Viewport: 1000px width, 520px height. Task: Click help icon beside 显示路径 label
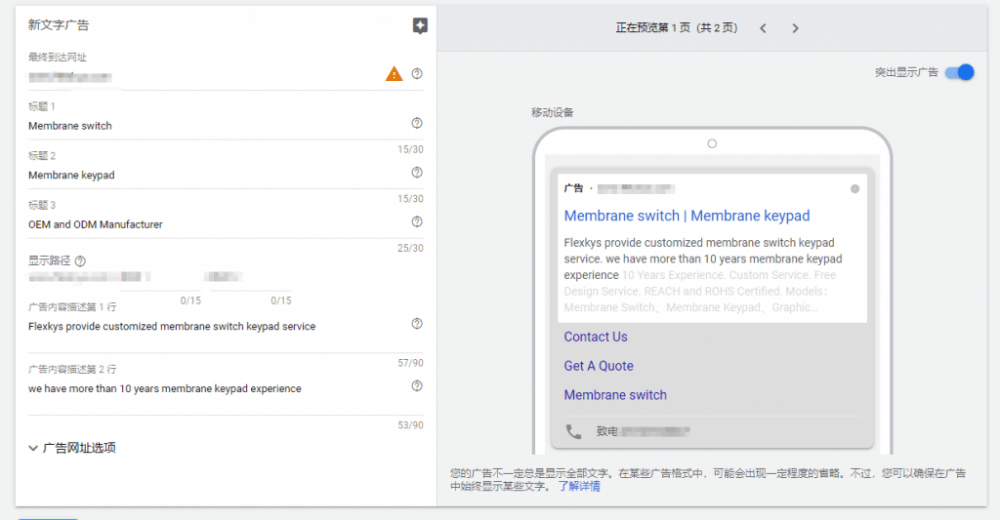(x=80, y=261)
